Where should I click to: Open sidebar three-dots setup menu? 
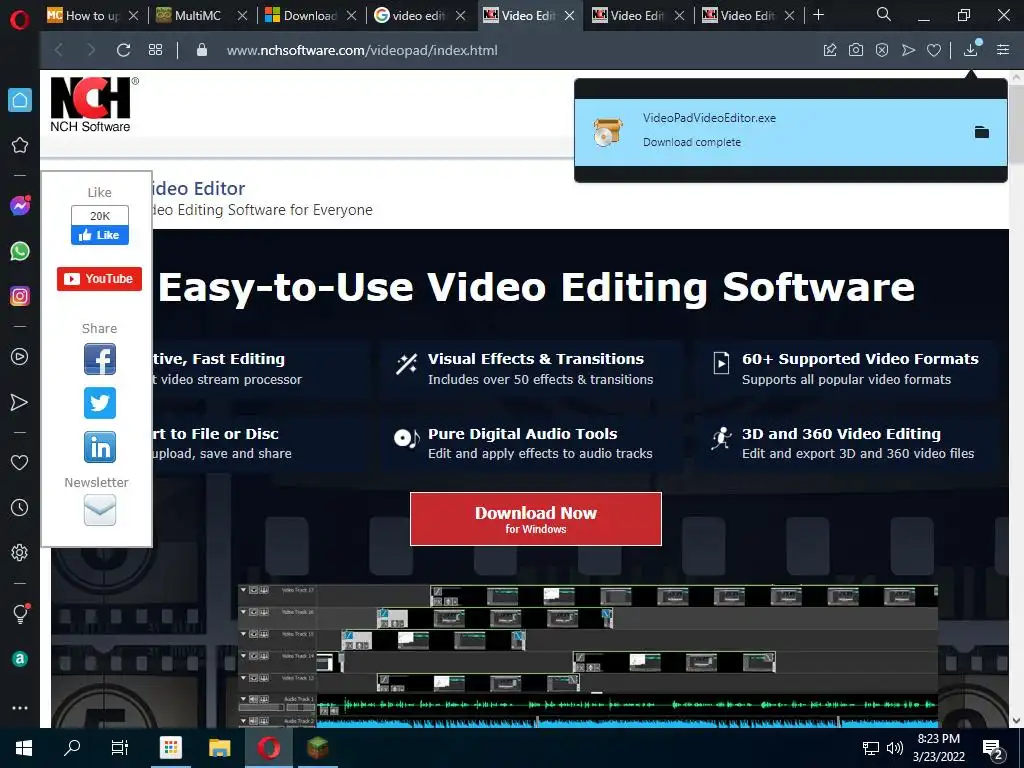20,708
